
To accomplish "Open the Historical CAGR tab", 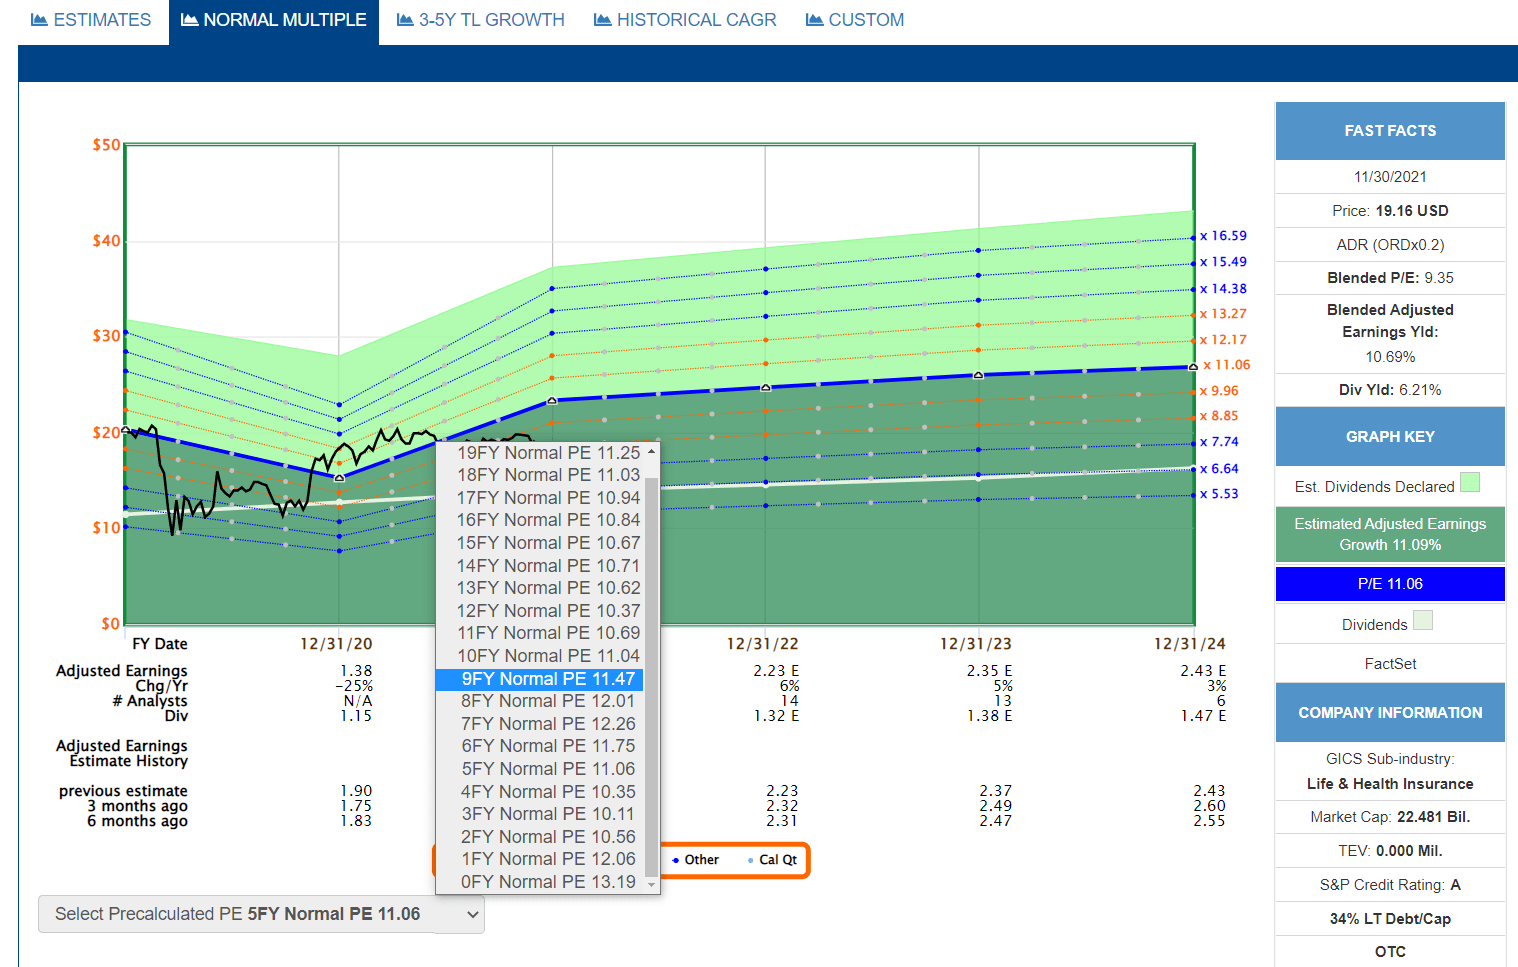I will click(x=685, y=20).
